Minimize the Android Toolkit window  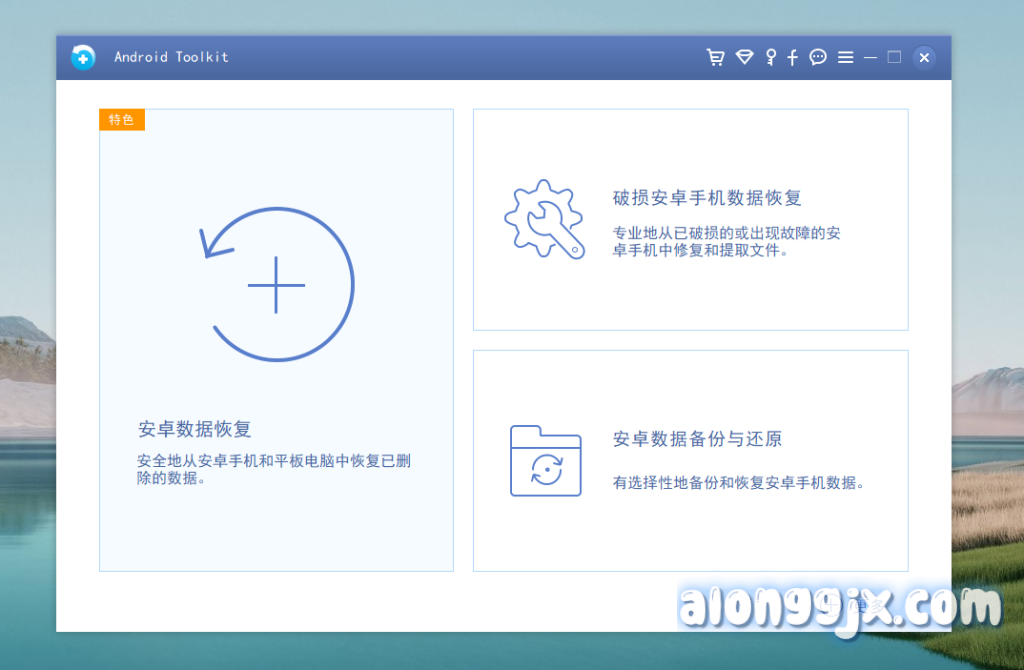tap(871, 58)
